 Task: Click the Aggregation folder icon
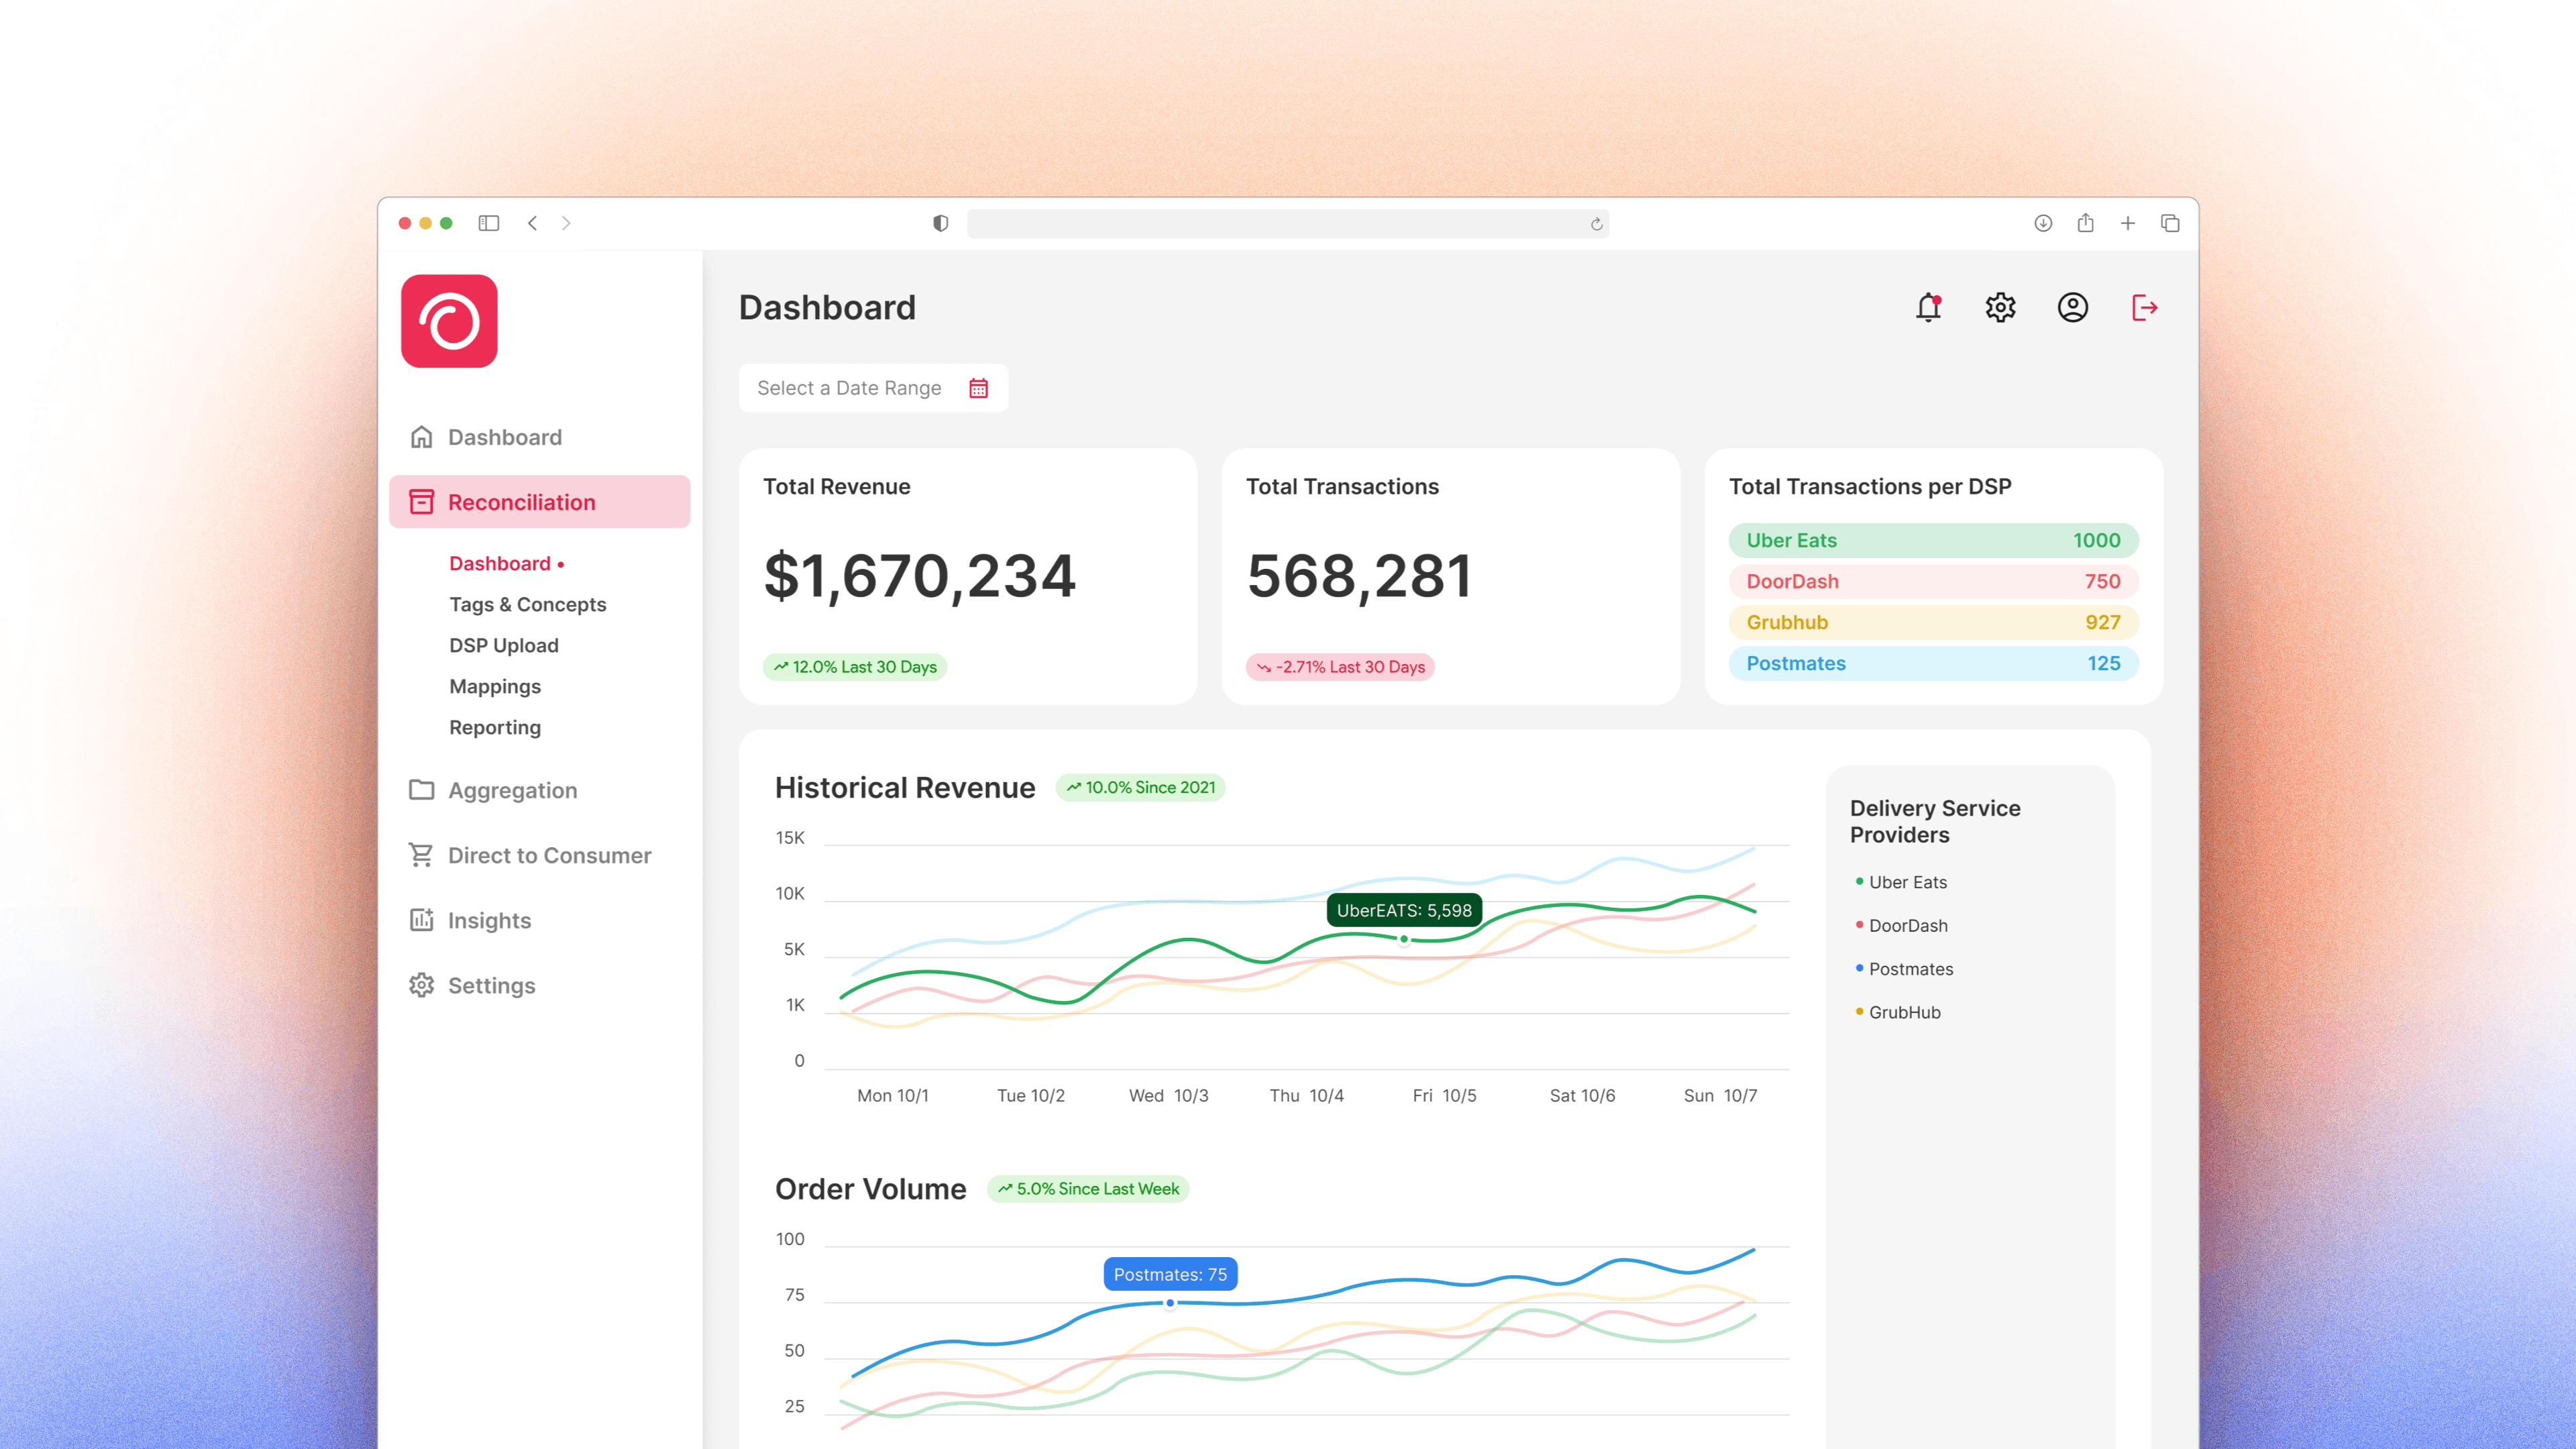point(421,790)
